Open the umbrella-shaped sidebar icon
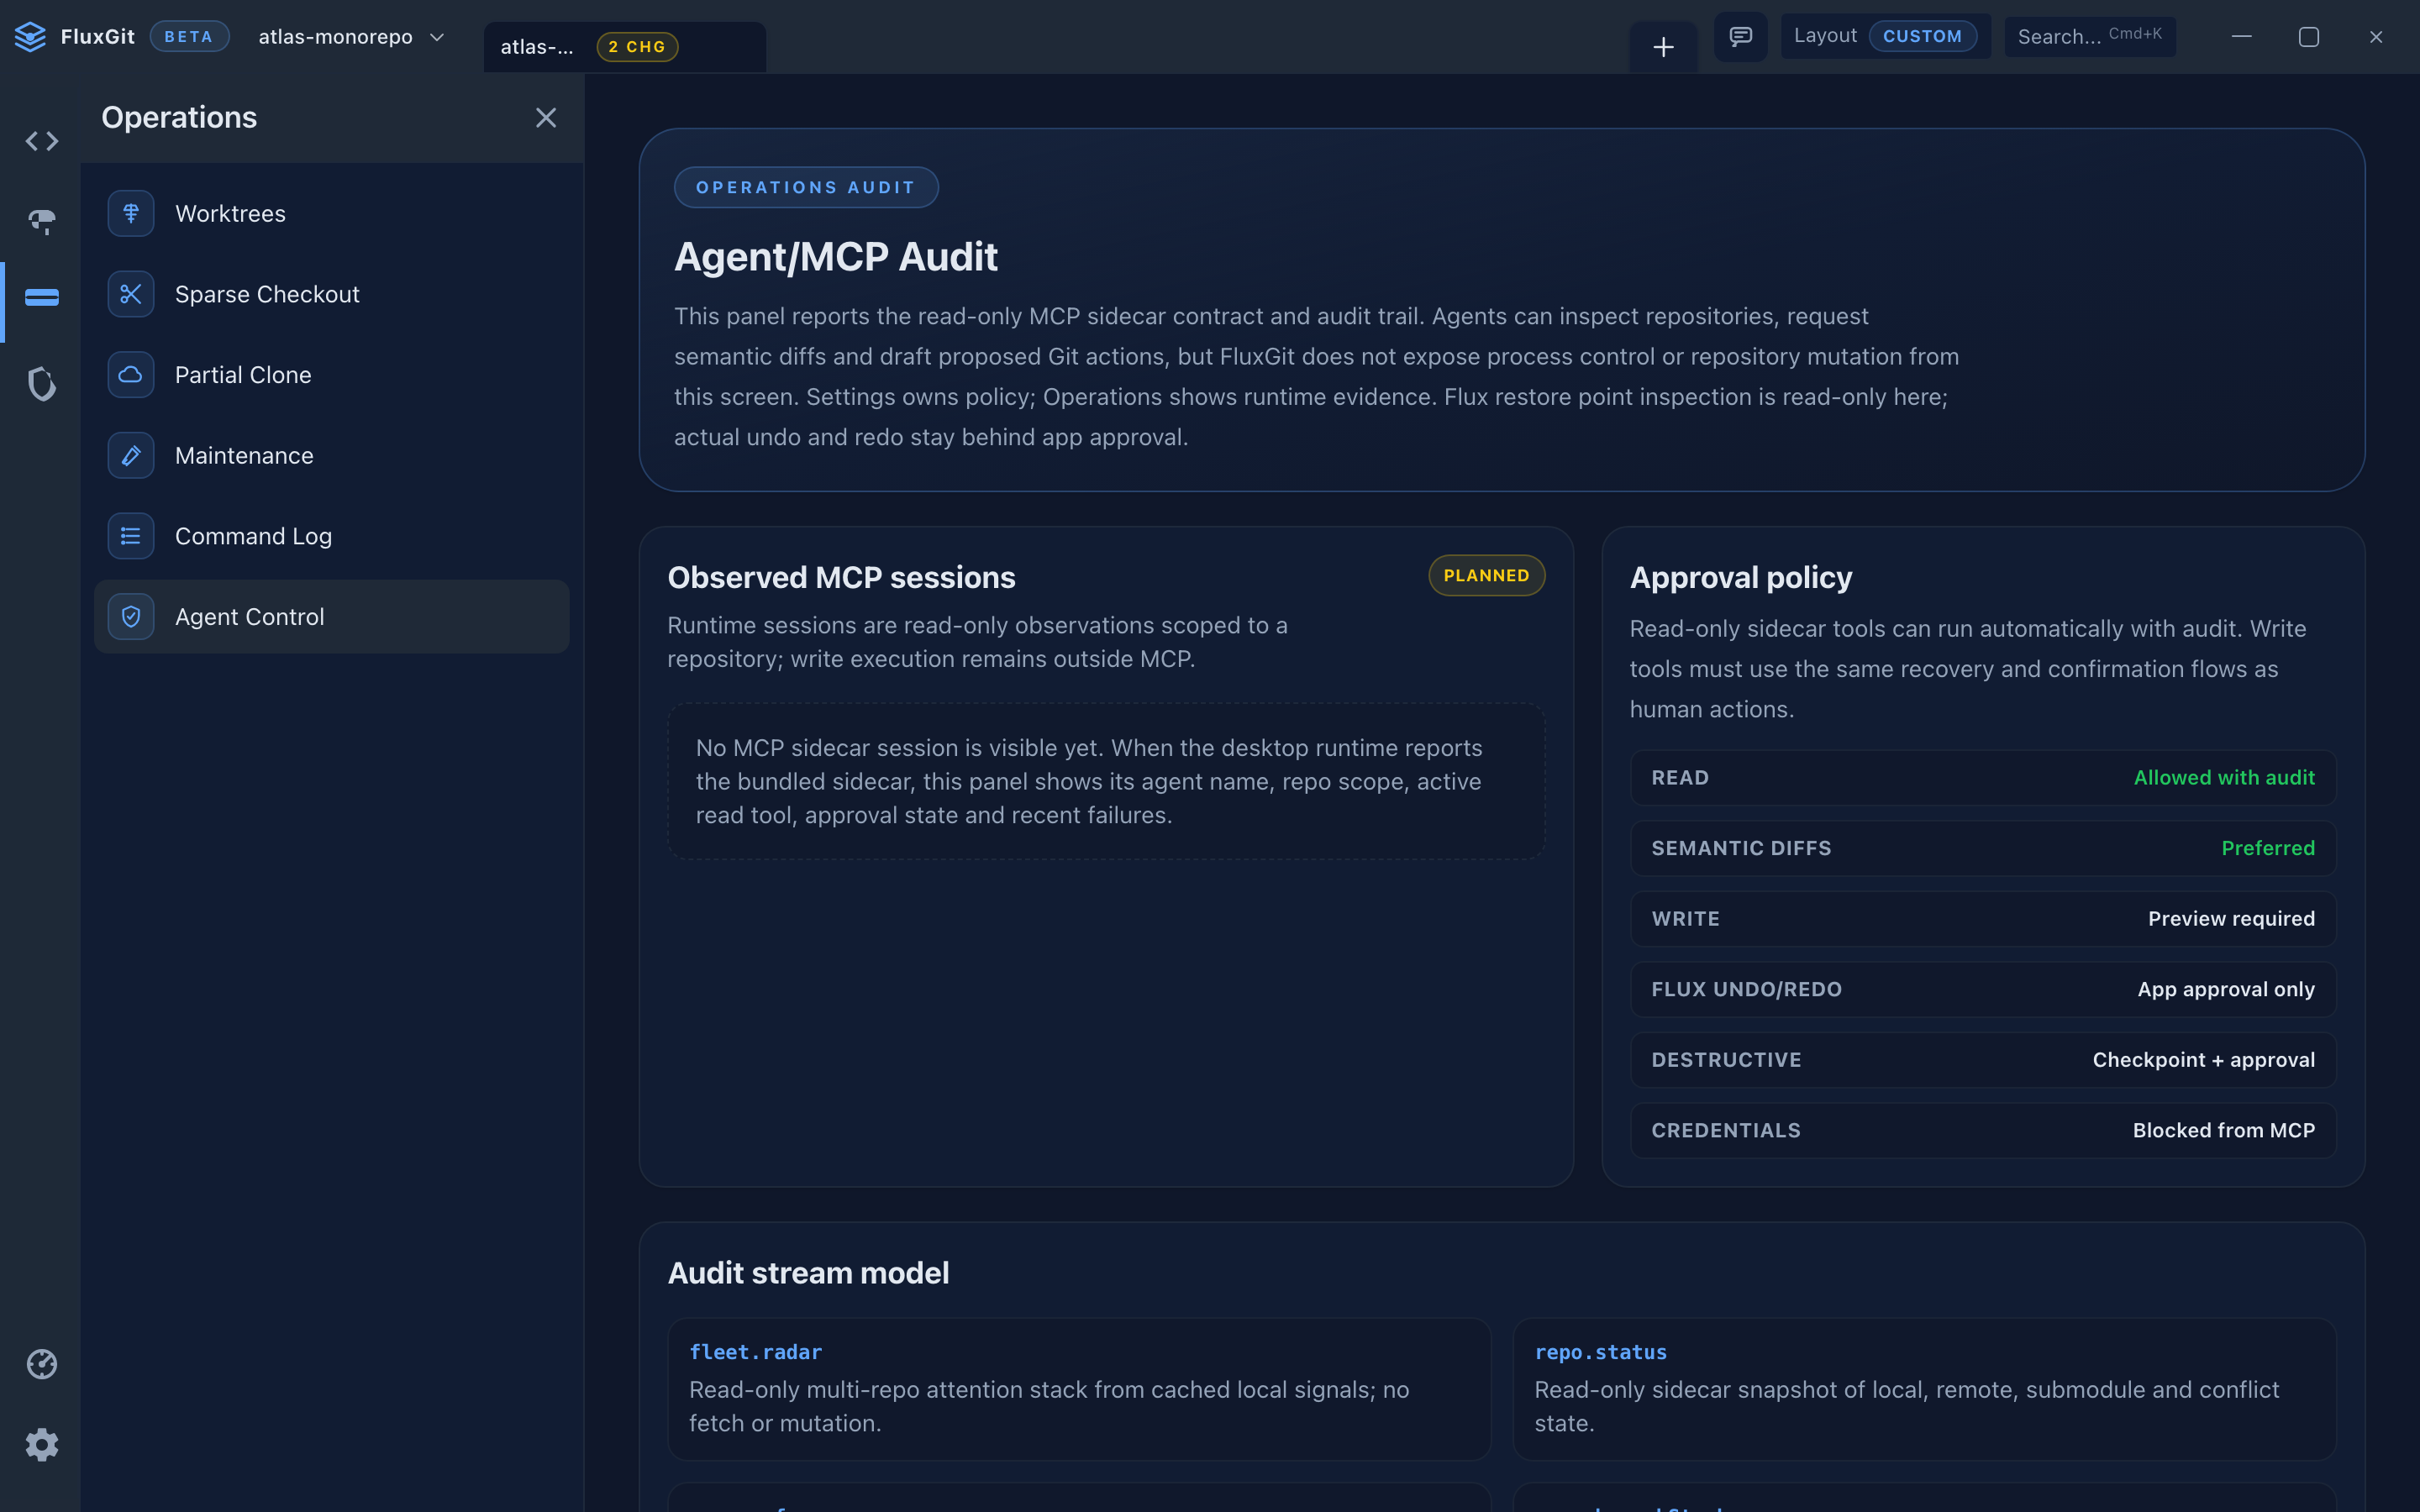Screen dimensions: 2420x1512 pos(42,221)
